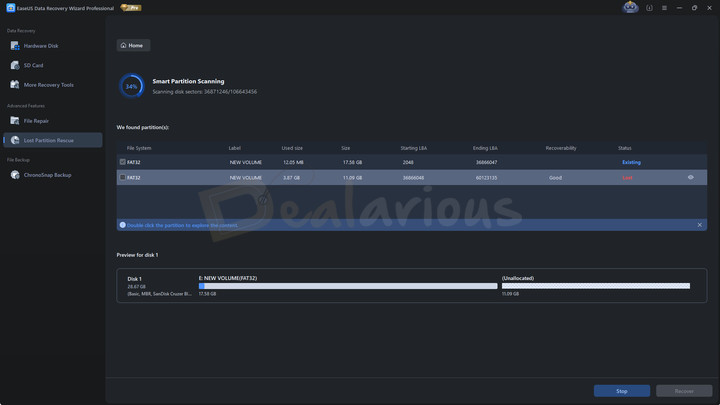The image size is (720, 405).
Task: Select the Unallocated 11.09 GB bar
Action: click(x=596, y=286)
